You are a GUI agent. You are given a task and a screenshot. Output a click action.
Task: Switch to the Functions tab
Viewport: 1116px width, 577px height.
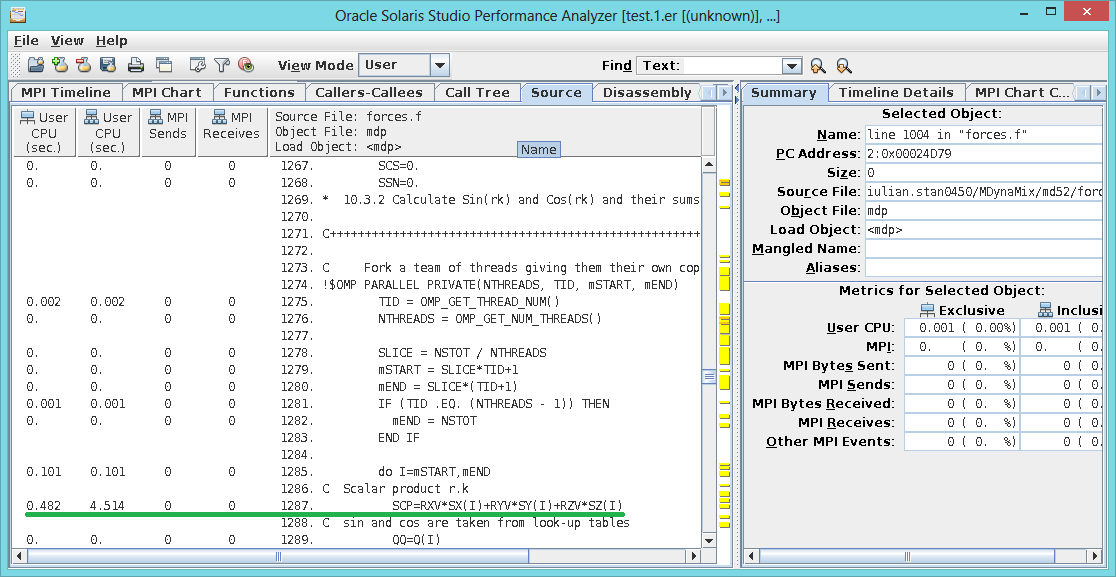(x=259, y=92)
